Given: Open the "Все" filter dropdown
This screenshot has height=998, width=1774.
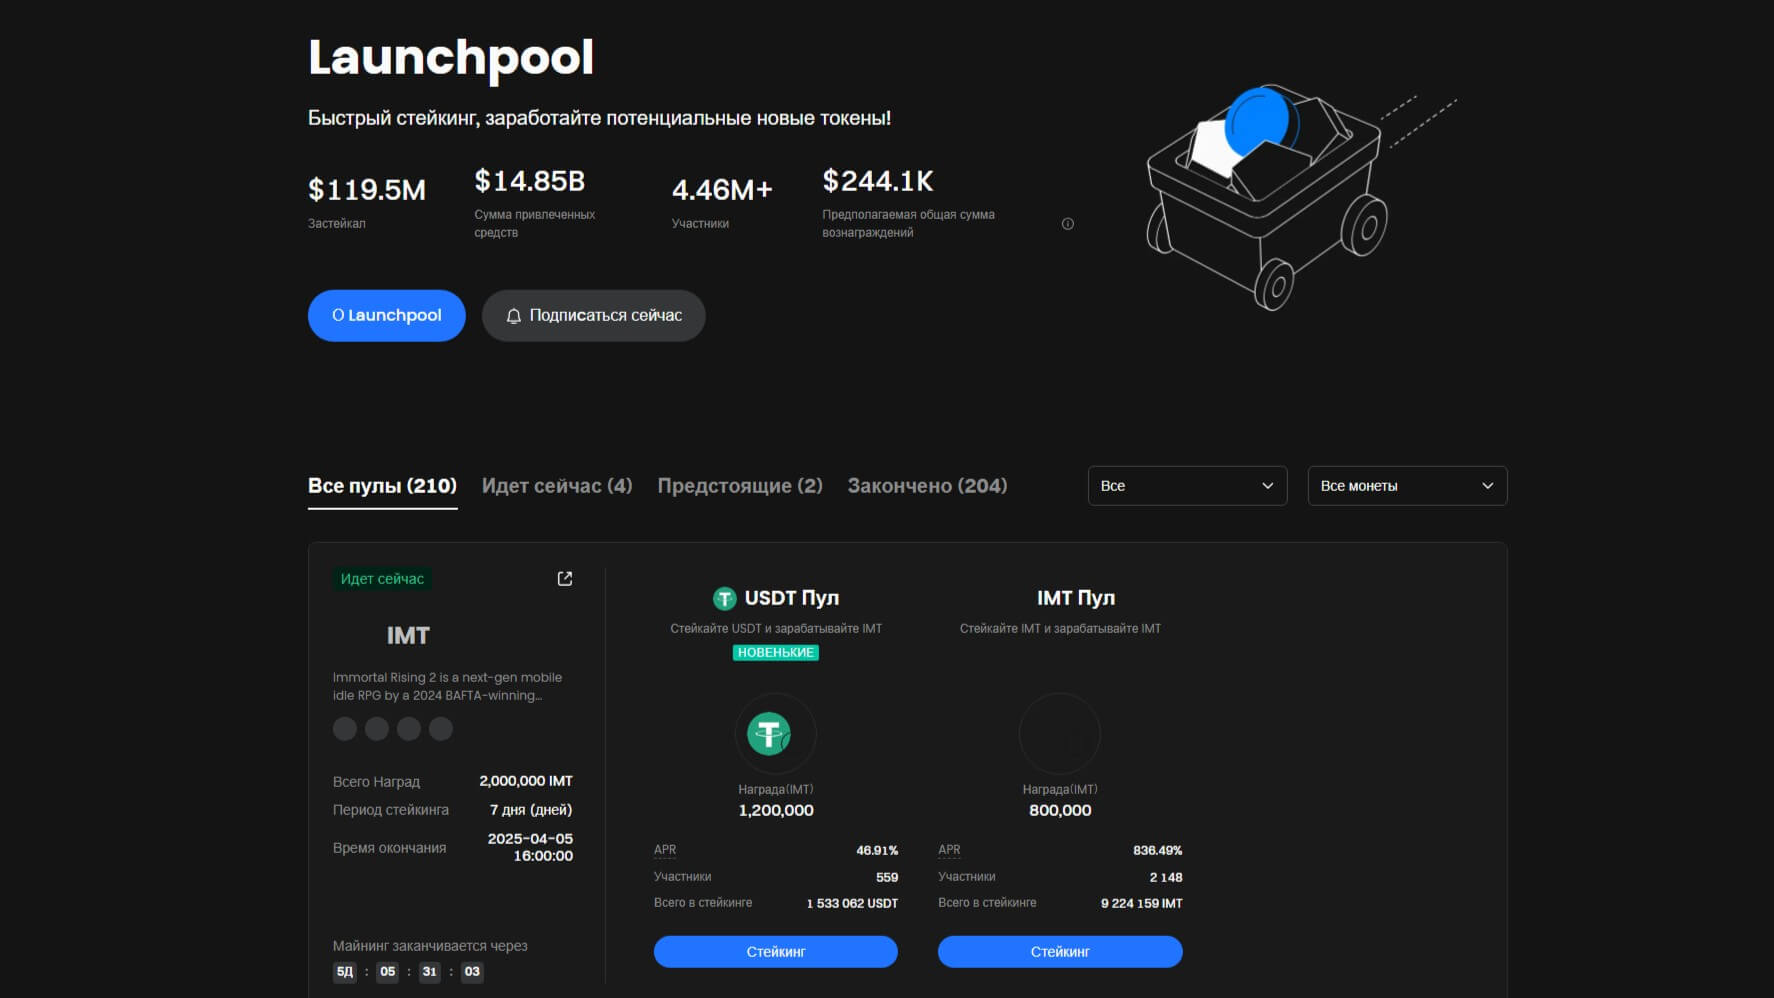Looking at the screenshot, I should (1187, 486).
